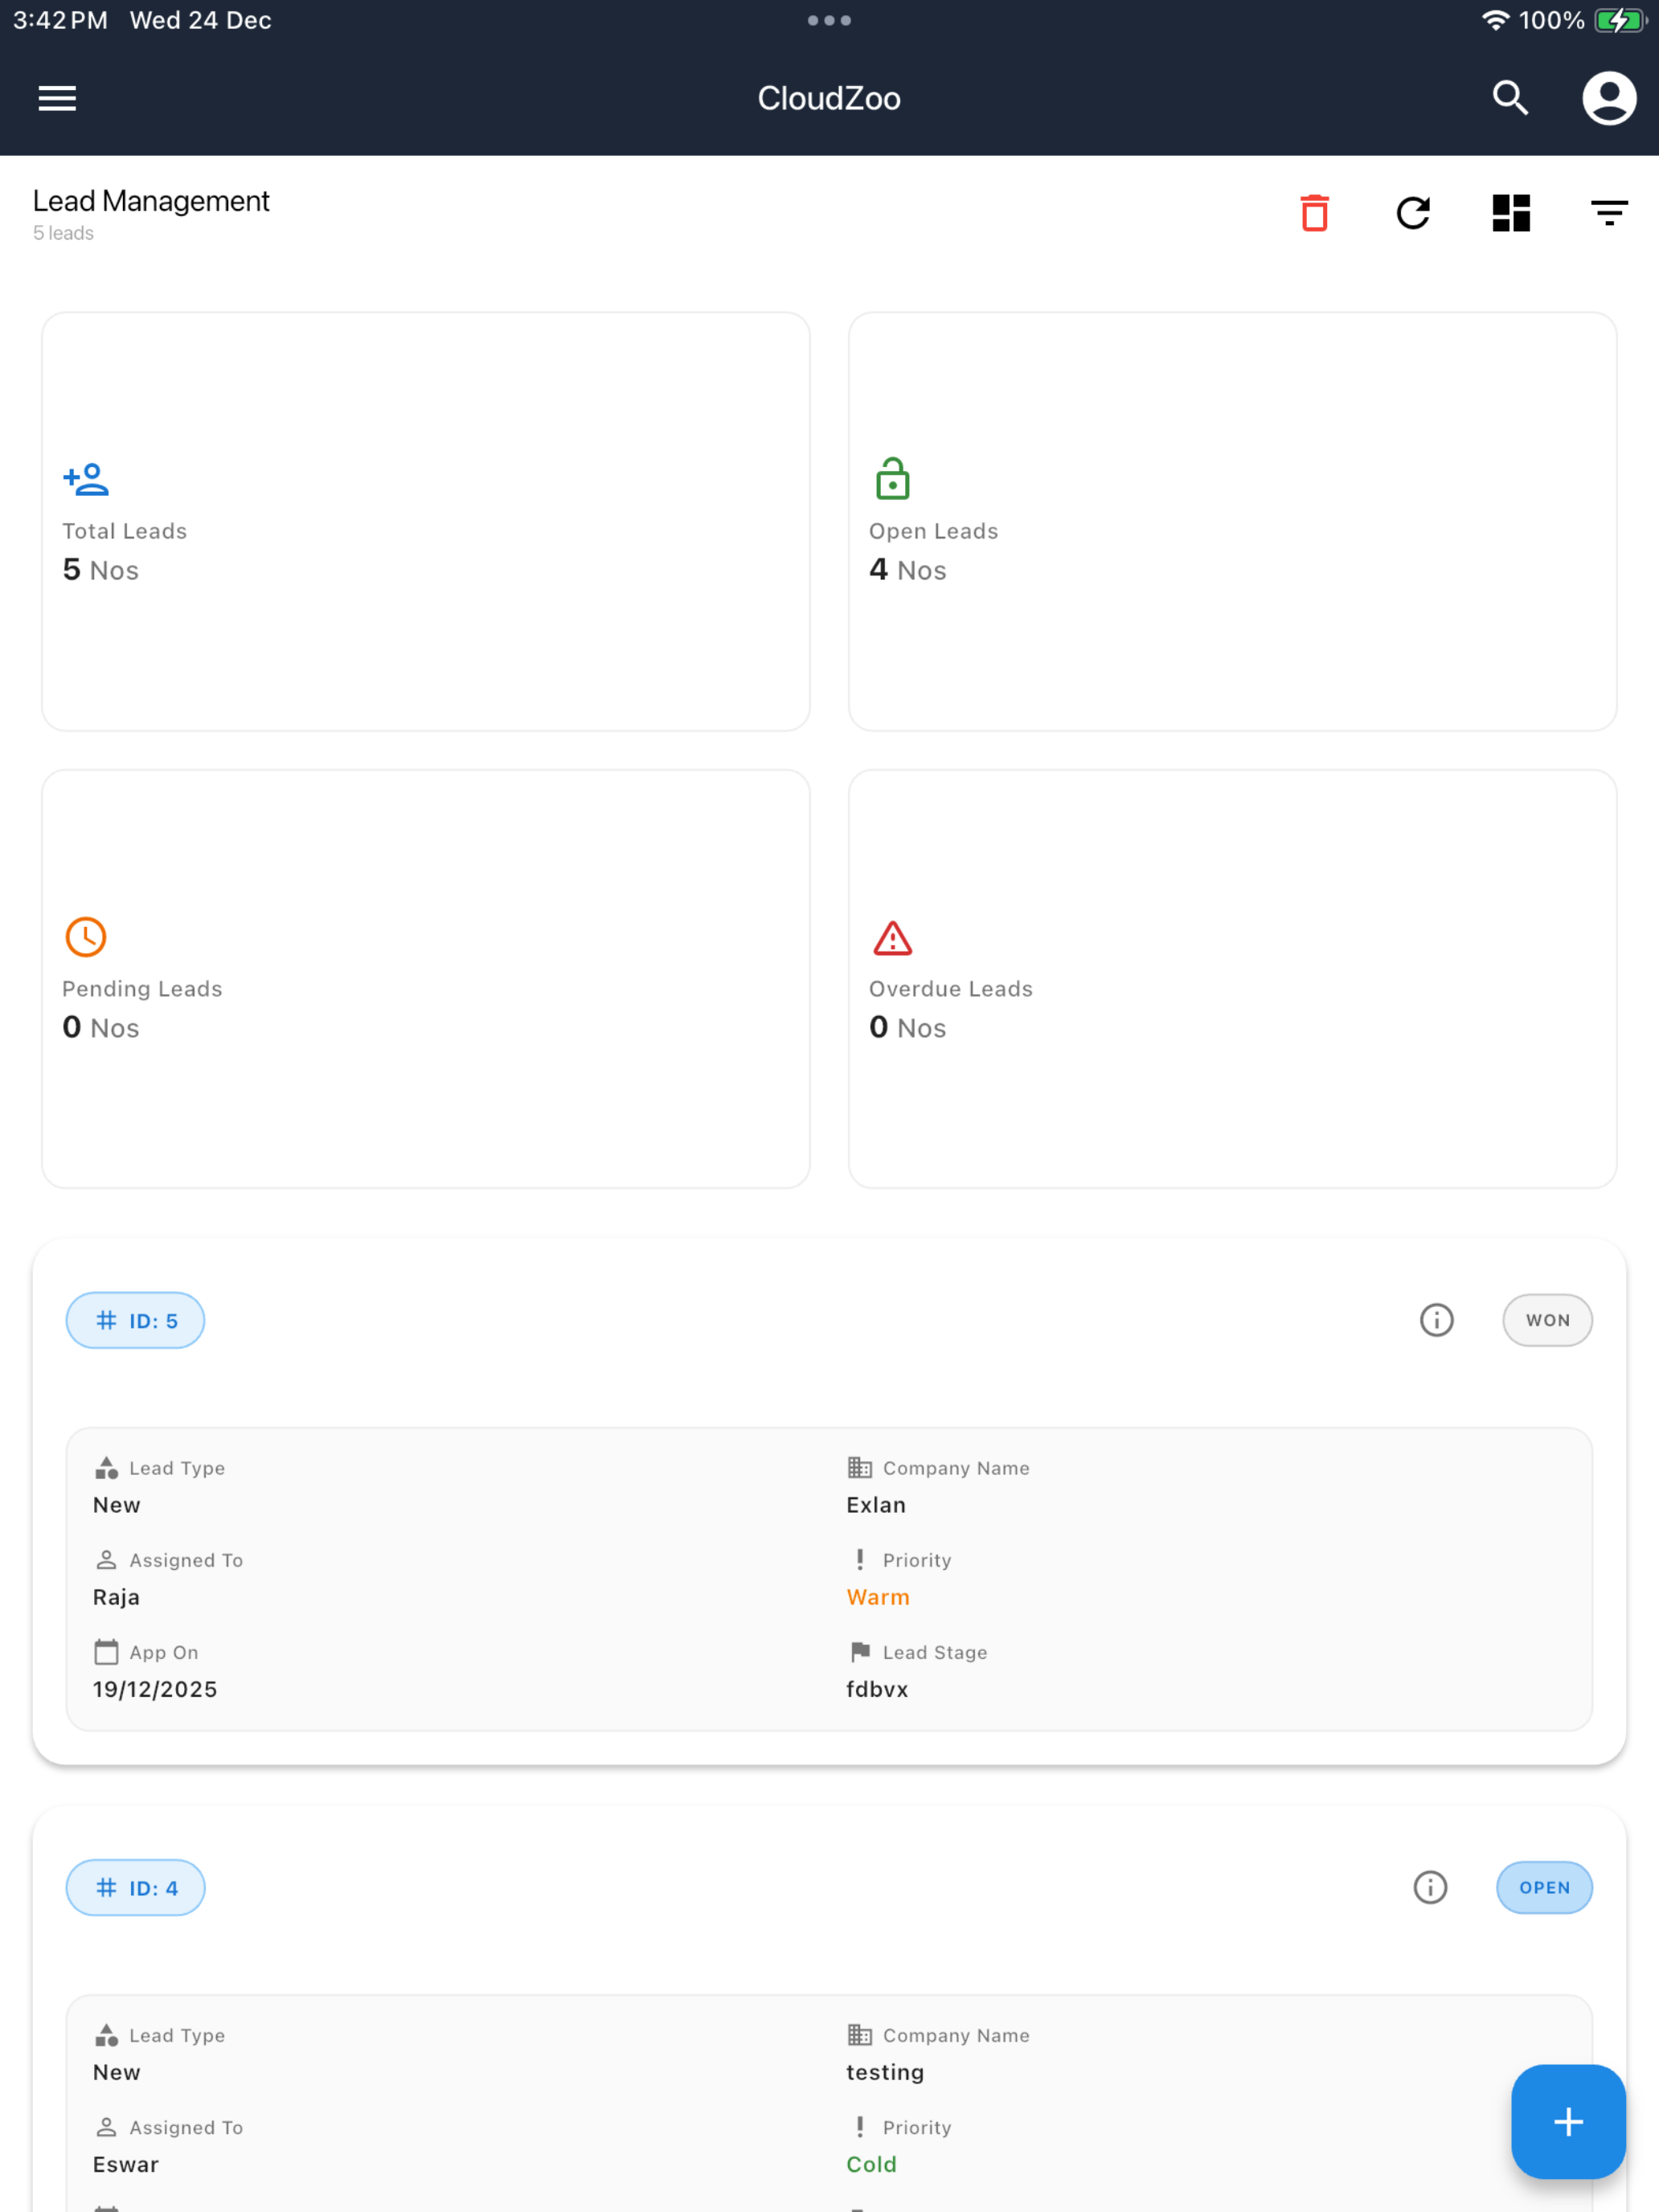1659x2212 pixels.
Task: Click the CloudZoo app title
Action: (x=829, y=98)
